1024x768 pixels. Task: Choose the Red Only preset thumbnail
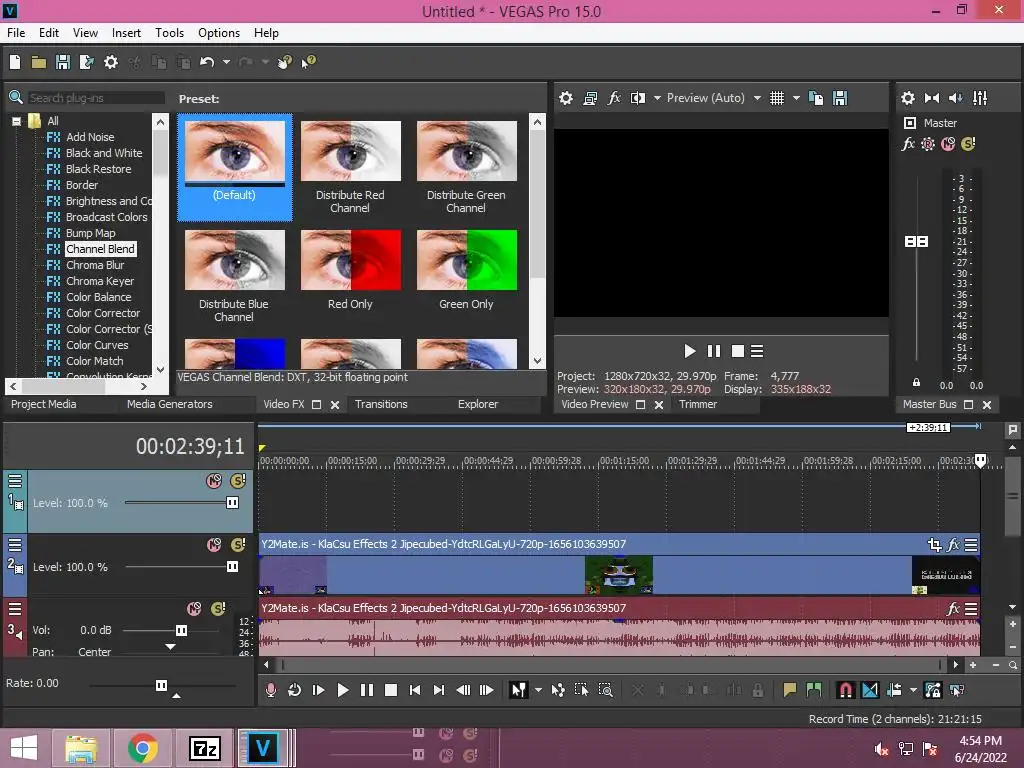coord(351,259)
